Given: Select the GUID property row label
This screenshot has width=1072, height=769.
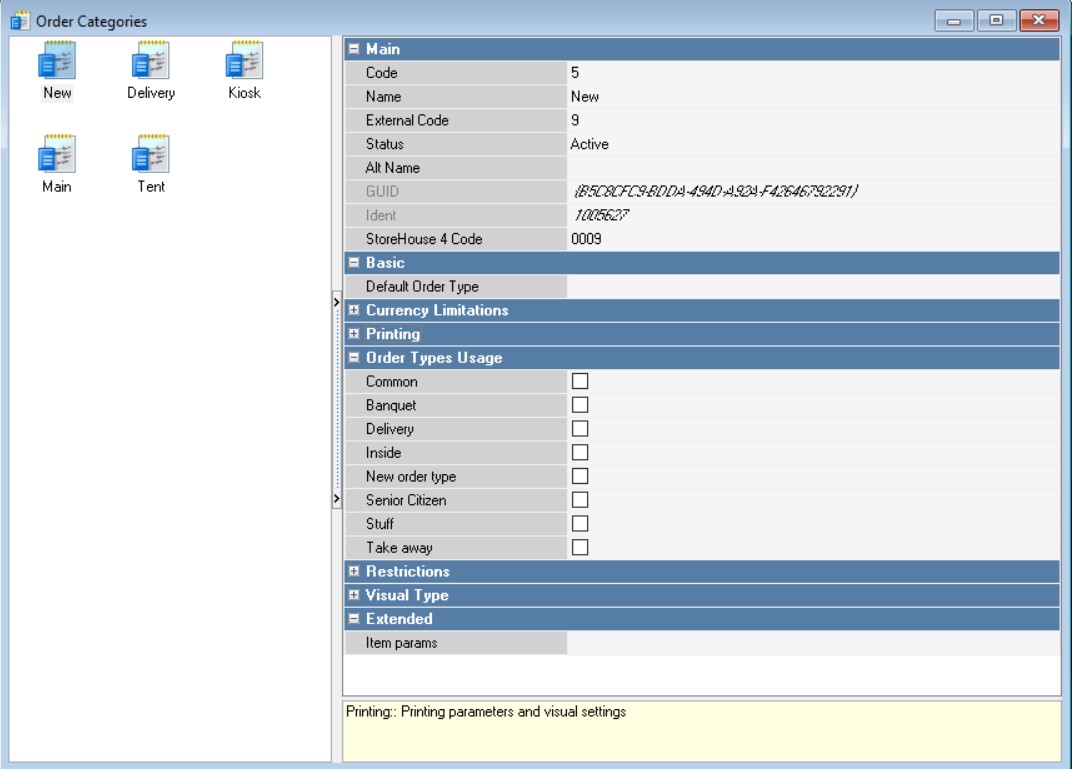Looking at the screenshot, I should 382,191.
